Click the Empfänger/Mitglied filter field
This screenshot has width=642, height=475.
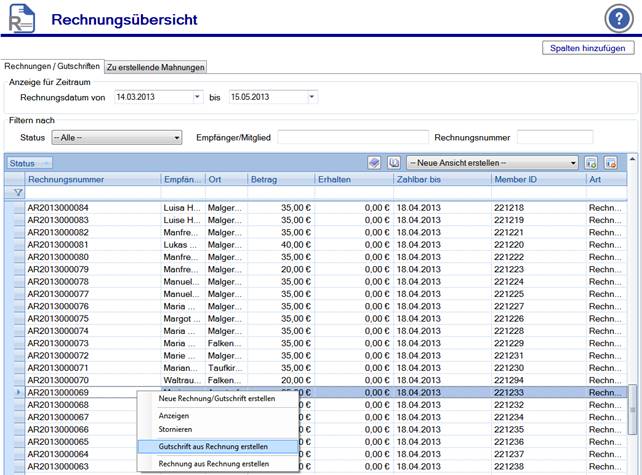pyautogui.click(x=353, y=138)
